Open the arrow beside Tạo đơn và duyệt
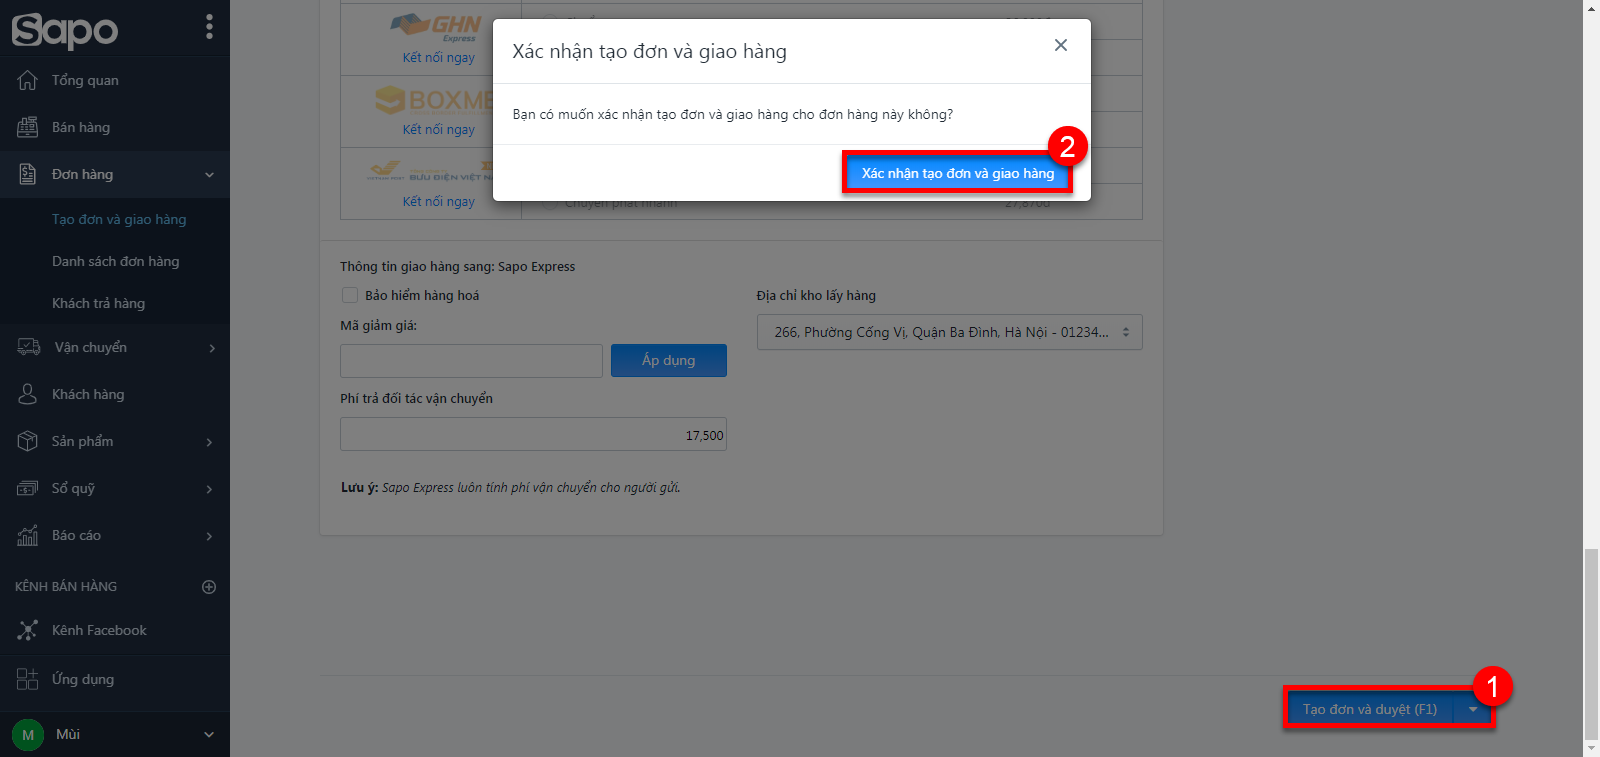Screen dimensions: 1600x757 1473,709
